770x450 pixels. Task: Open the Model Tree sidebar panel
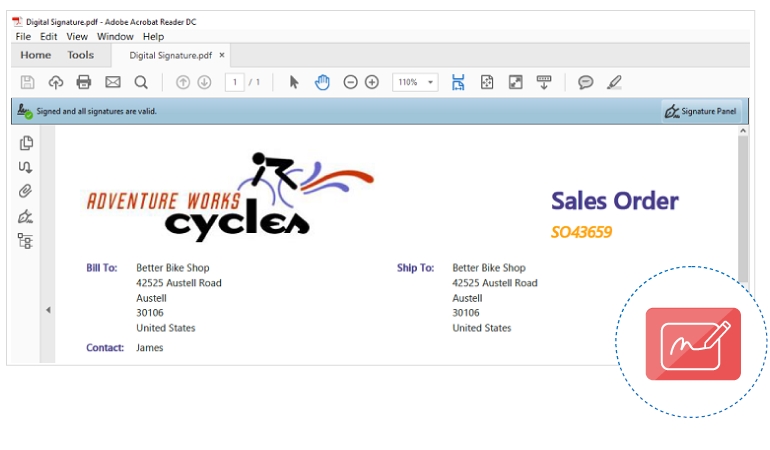26,240
